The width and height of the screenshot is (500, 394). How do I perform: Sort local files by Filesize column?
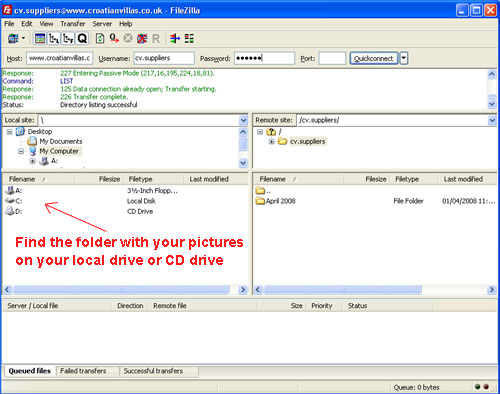coord(99,179)
